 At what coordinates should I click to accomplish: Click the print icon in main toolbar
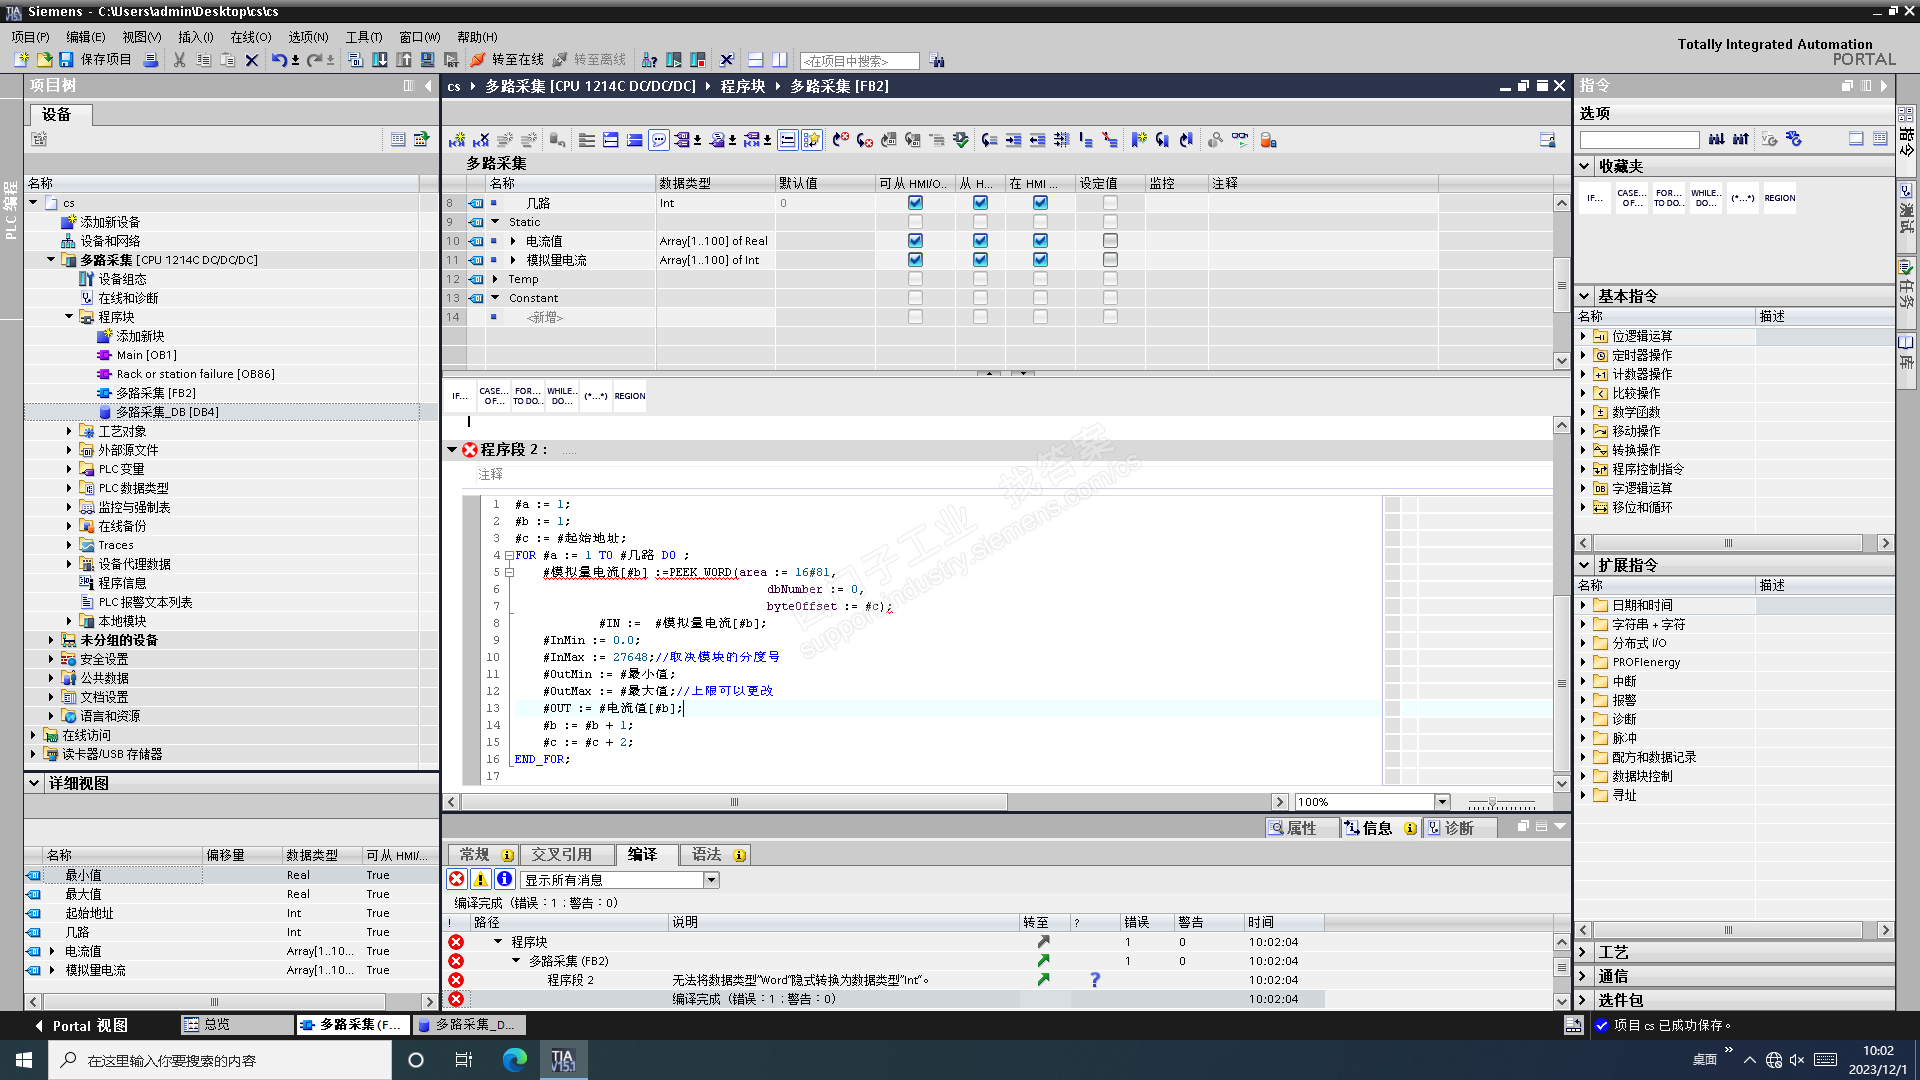click(151, 60)
